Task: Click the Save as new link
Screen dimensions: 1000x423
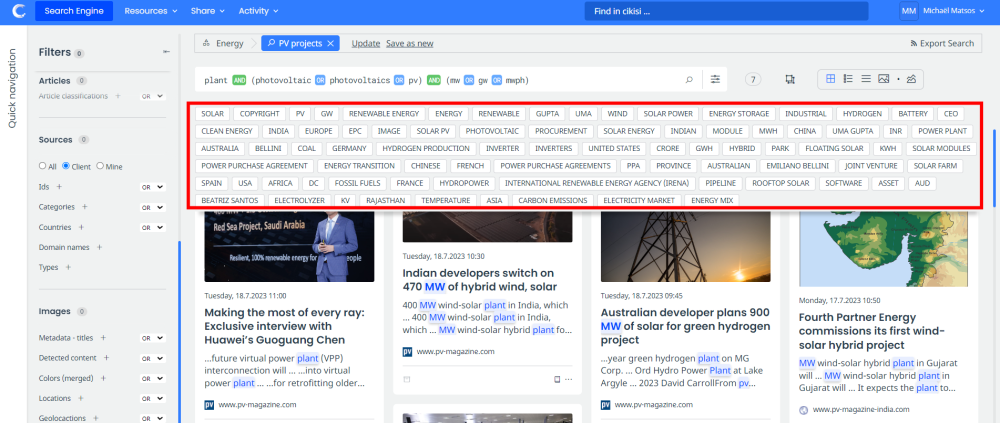Action: click(409, 43)
